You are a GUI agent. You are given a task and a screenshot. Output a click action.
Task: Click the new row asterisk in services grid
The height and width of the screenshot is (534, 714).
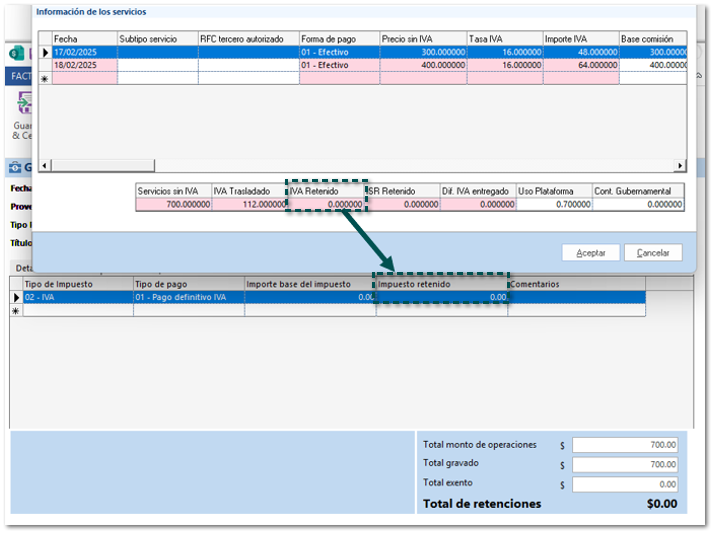point(44,78)
